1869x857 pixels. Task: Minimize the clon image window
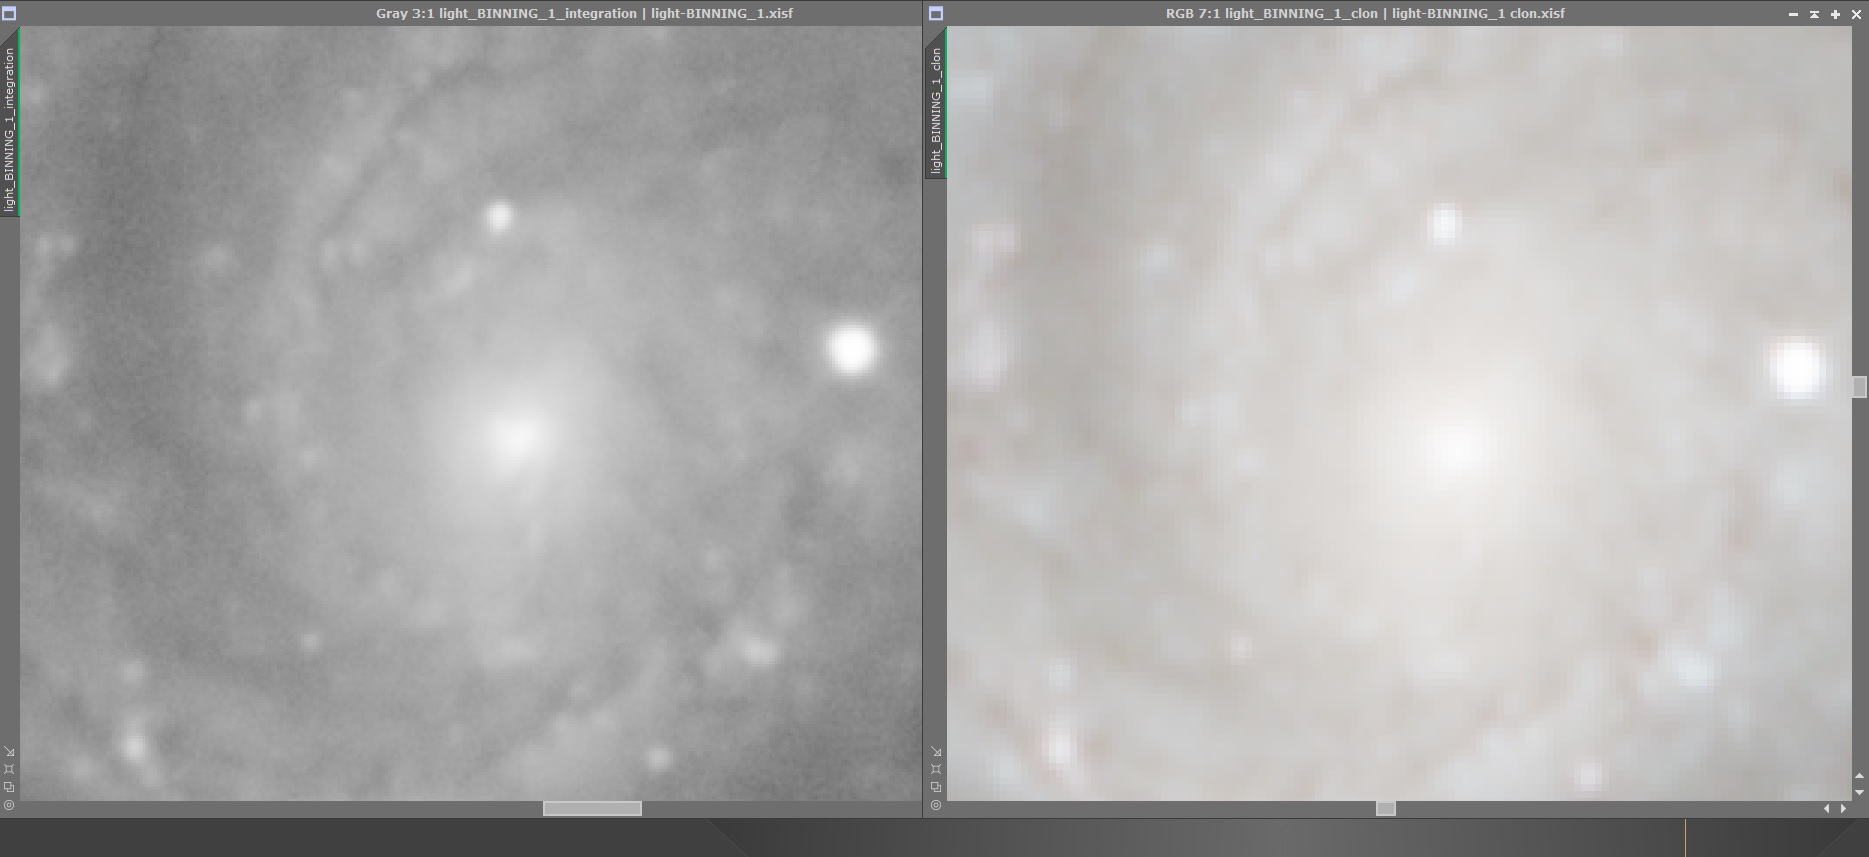[x=1793, y=14]
